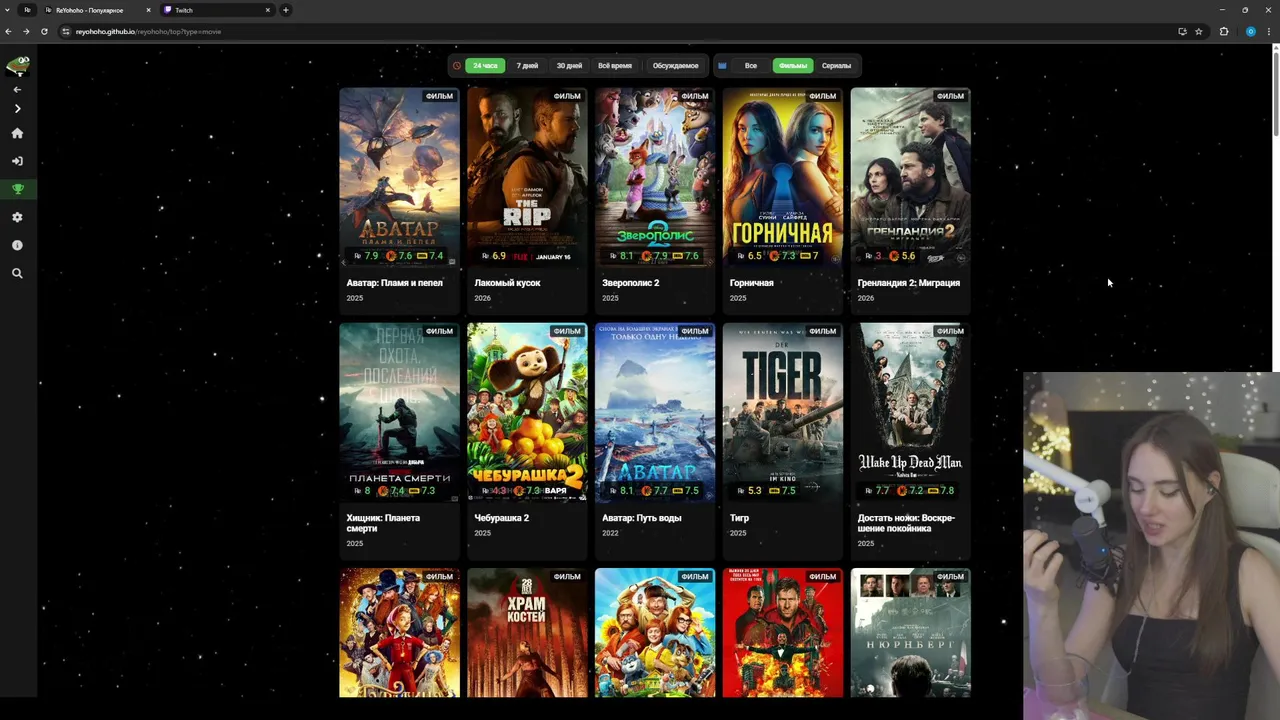This screenshot has width=1280, height=720.
Task: Click the page vertical scrollbar thumb
Action: 1275,92
